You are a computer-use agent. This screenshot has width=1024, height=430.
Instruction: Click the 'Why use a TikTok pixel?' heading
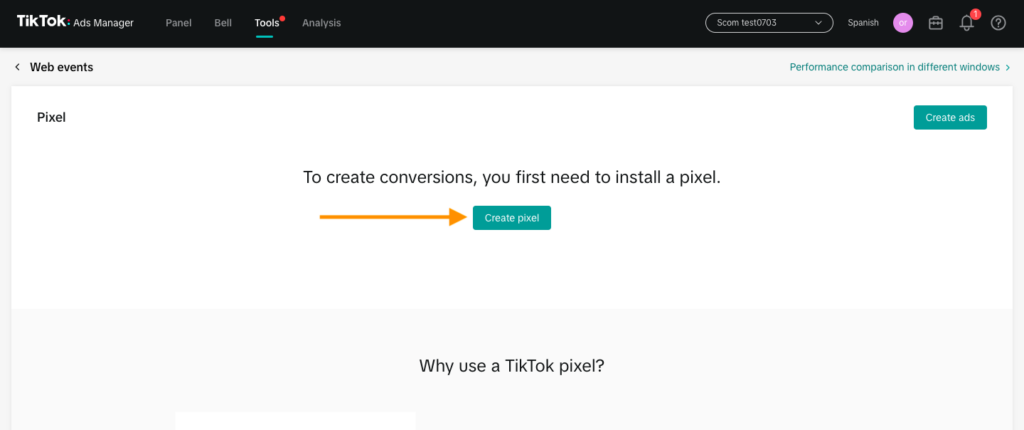511,366
